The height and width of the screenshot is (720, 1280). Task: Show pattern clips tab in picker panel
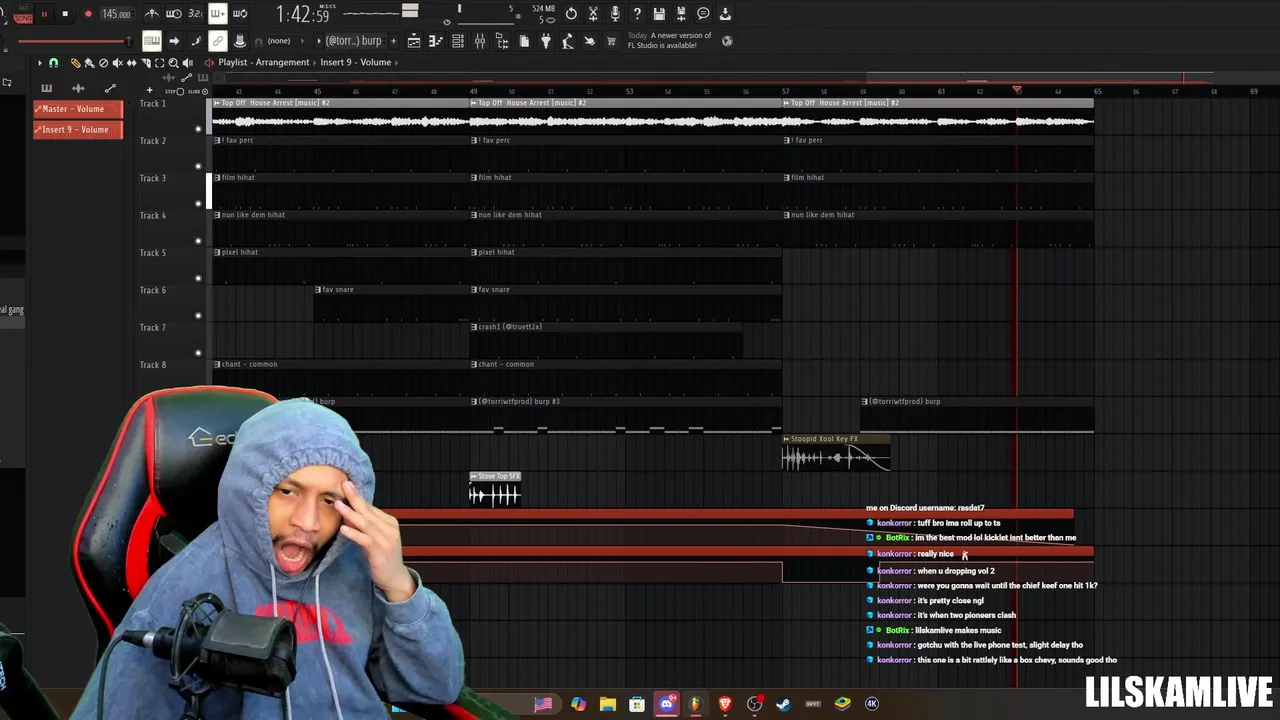point(46,88)
